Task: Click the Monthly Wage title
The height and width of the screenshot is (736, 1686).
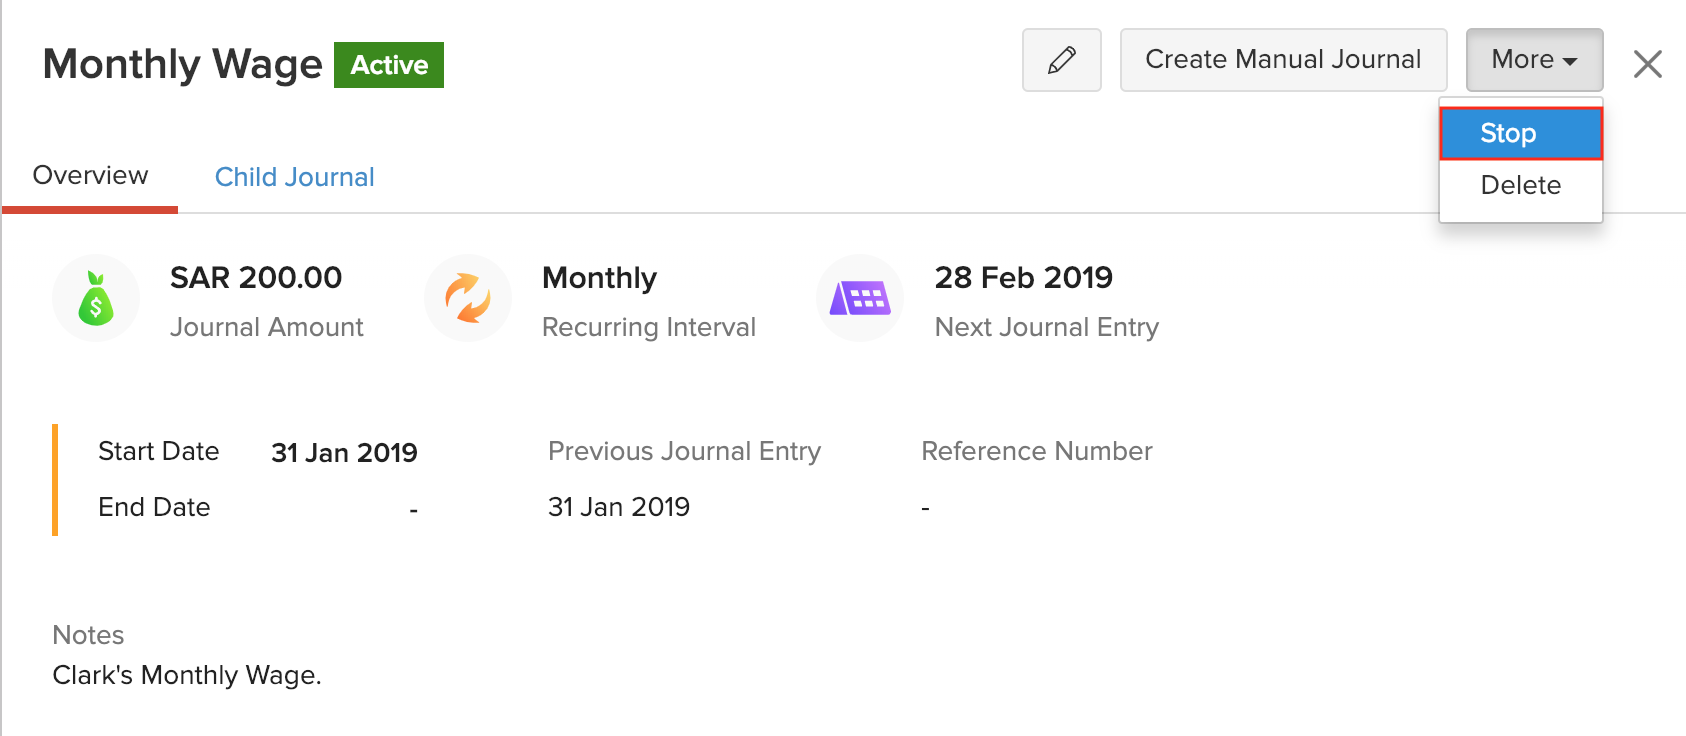Action: (x=182, y=64)
